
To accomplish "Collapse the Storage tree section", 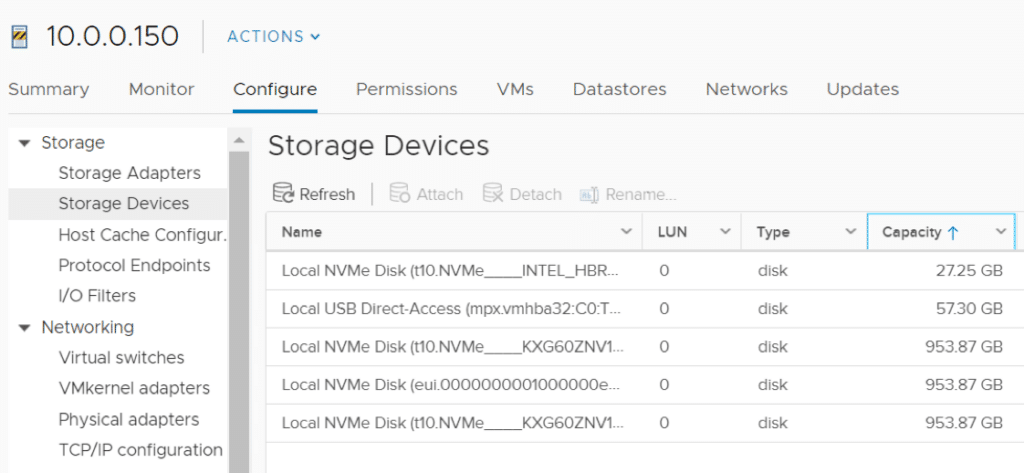I will pyautogui.click(x=25, y=143).
